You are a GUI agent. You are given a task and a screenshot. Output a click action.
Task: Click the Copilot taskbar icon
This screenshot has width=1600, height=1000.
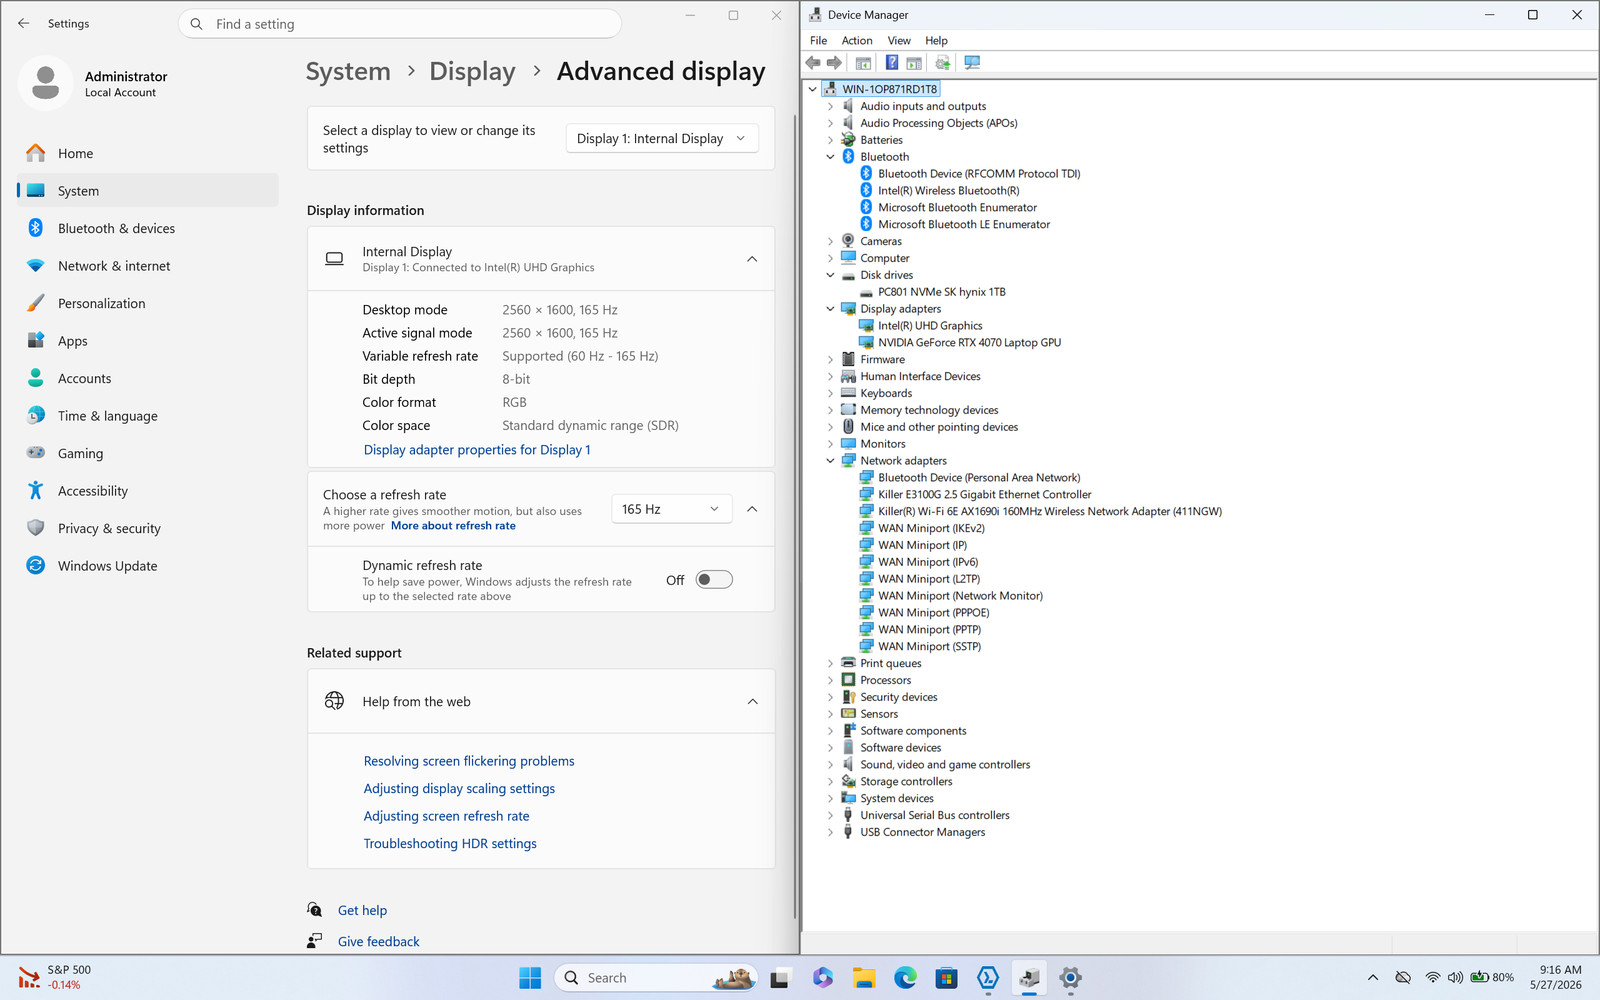pyautogui.click(x=823, y=978)
